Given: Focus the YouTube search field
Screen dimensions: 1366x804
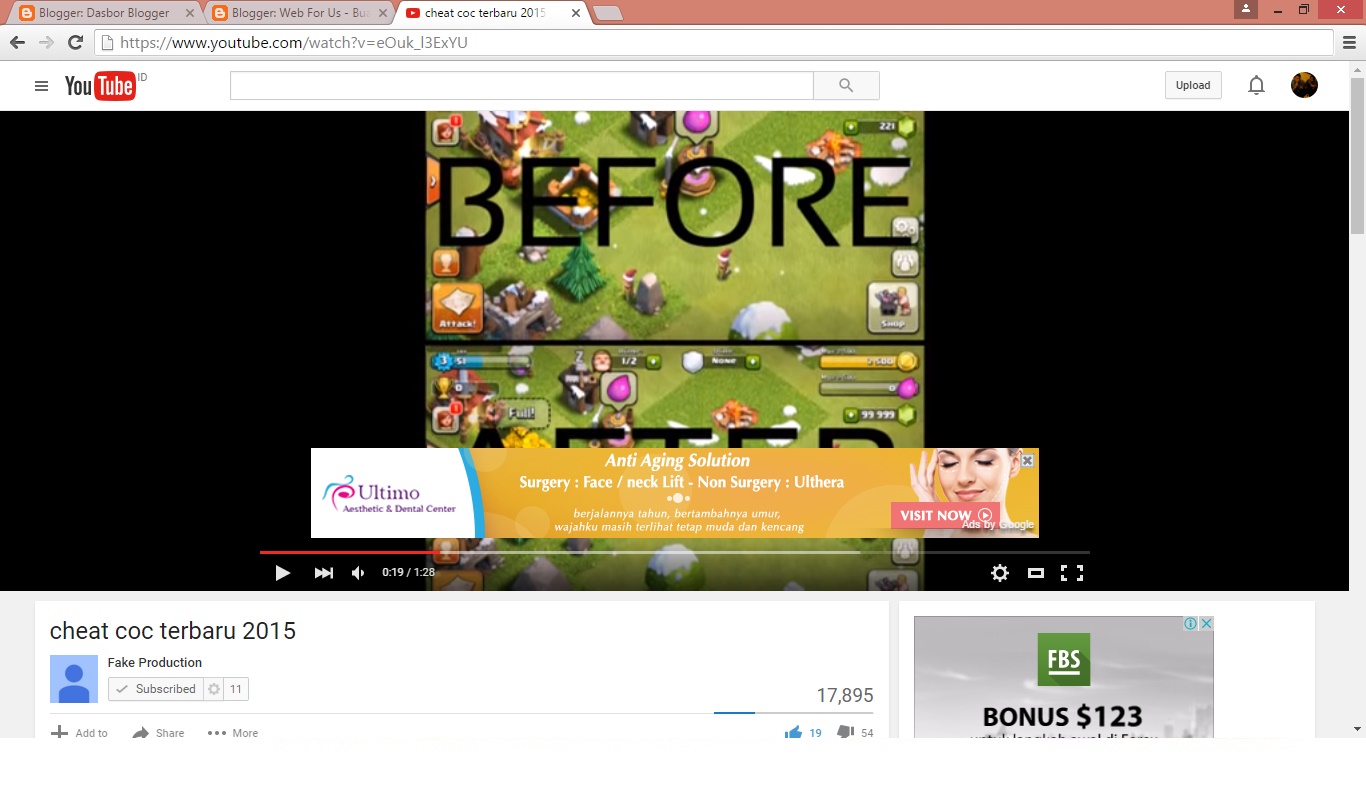Looking at the screenshot, I should [522, 86].
